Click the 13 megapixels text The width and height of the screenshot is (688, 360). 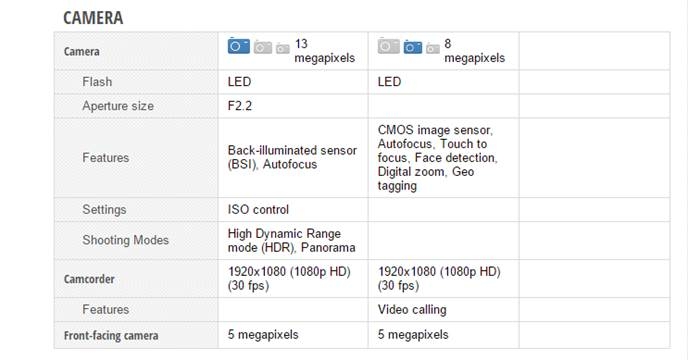324,50
